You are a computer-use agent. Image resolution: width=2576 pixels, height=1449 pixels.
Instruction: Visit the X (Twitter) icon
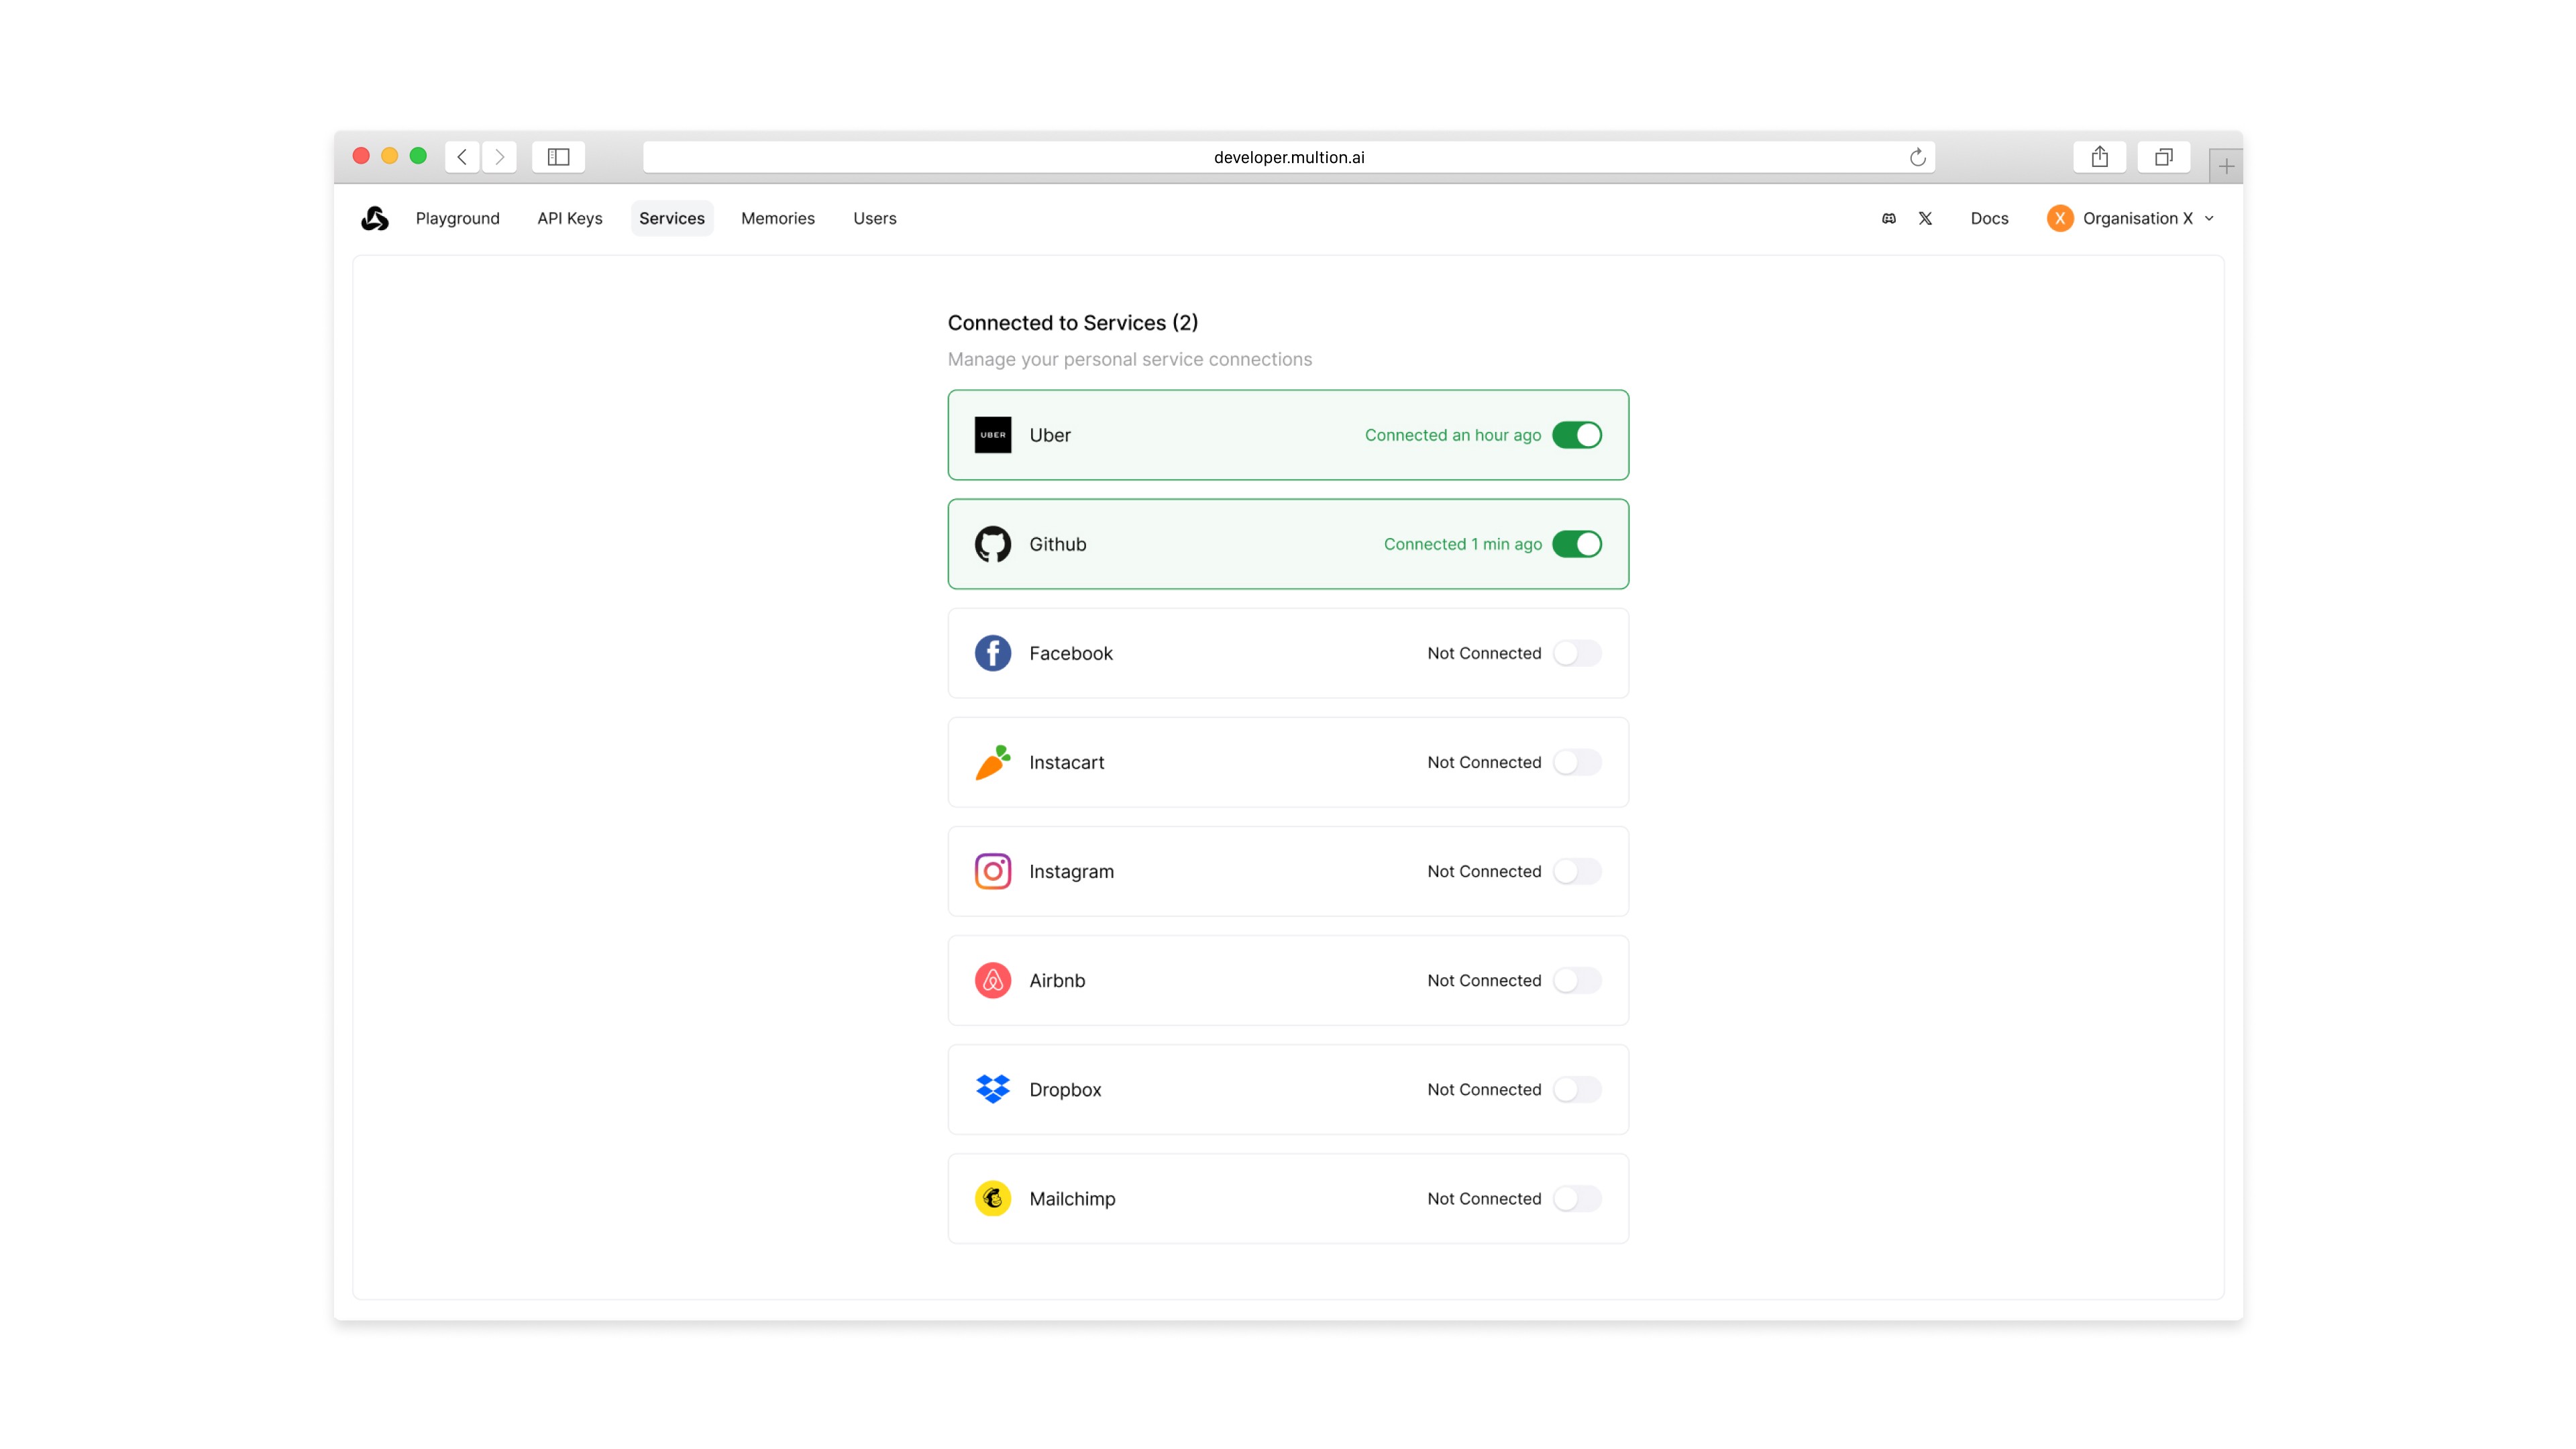(x=1925, y=218)
